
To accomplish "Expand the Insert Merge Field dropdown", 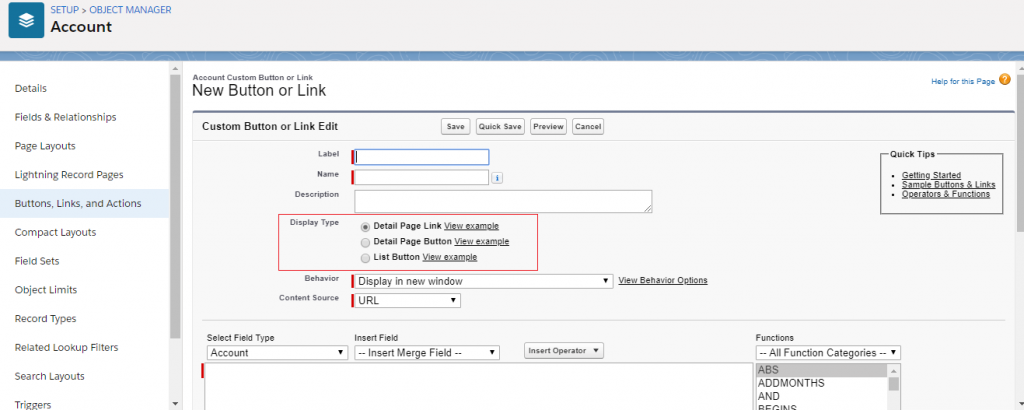I will coord(427,353).
